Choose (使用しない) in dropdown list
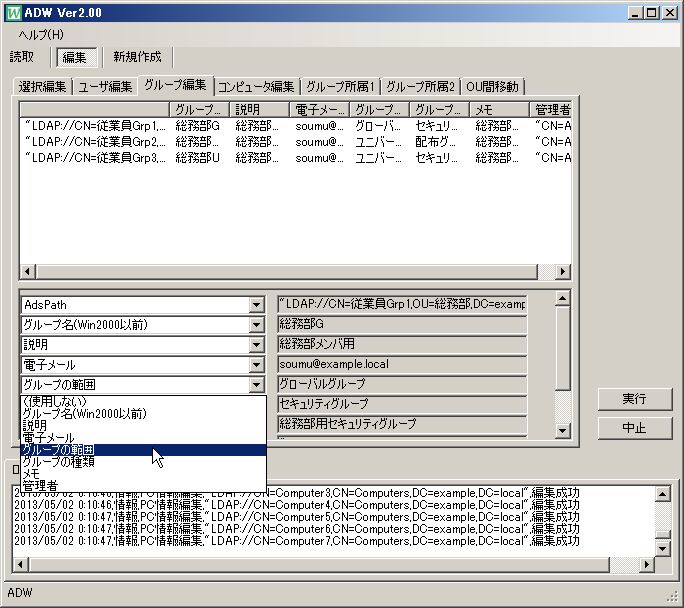Viewport: 684px width, 608px height. [x=144, y=401]
